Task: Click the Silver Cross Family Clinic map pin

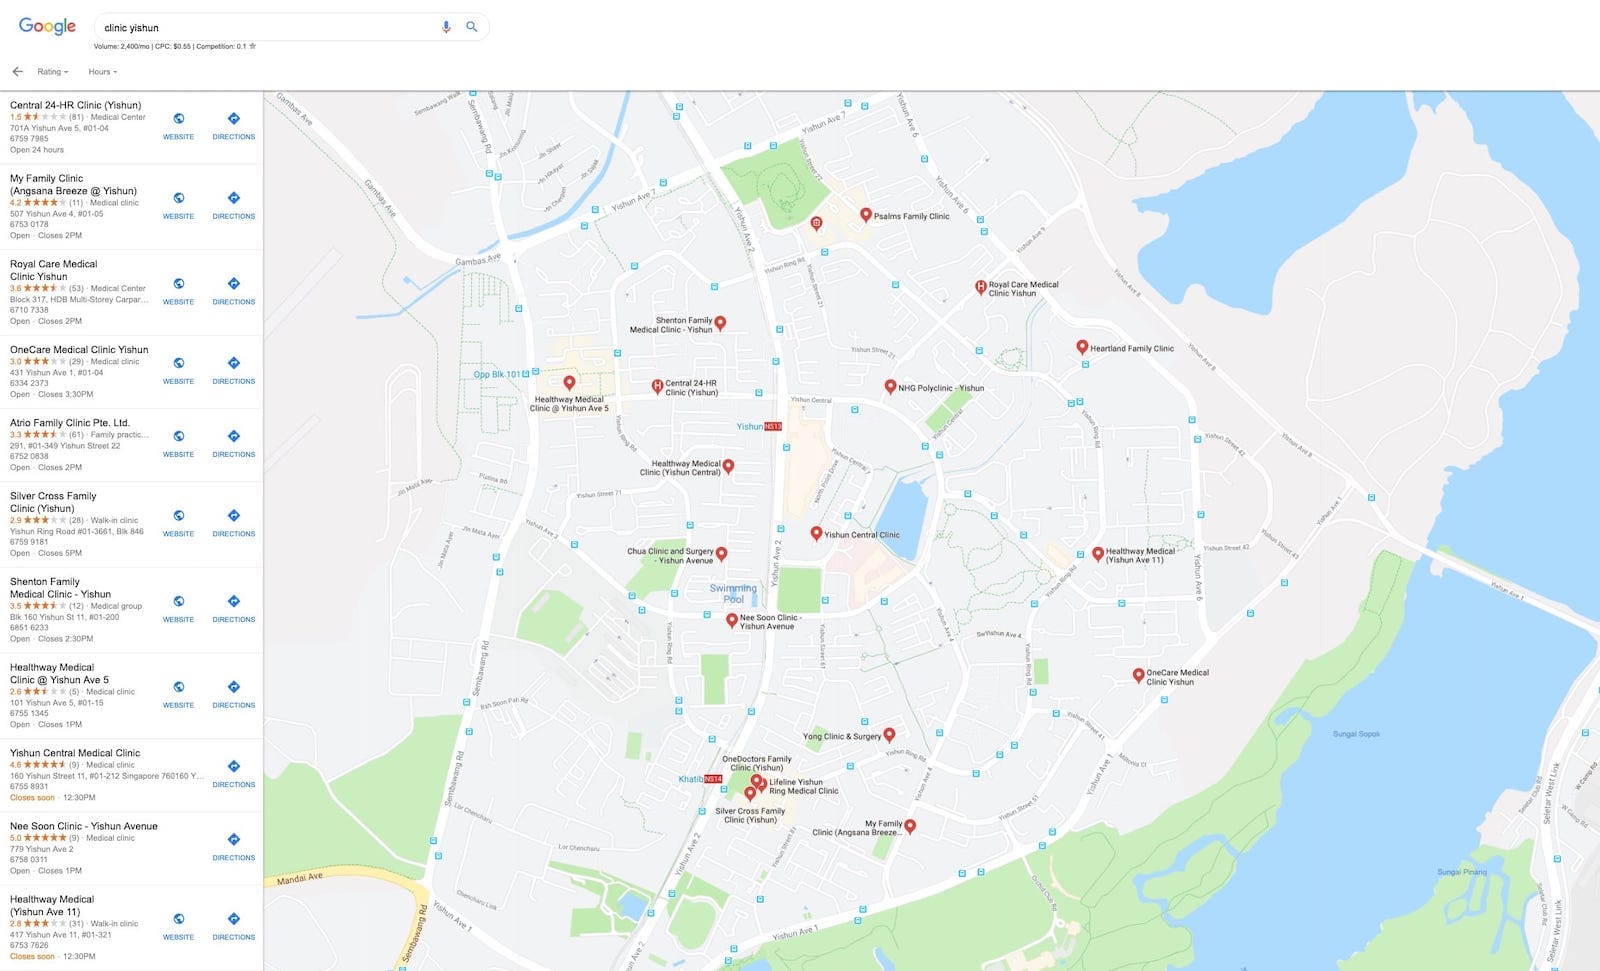Action: click(x=750, y=793)
